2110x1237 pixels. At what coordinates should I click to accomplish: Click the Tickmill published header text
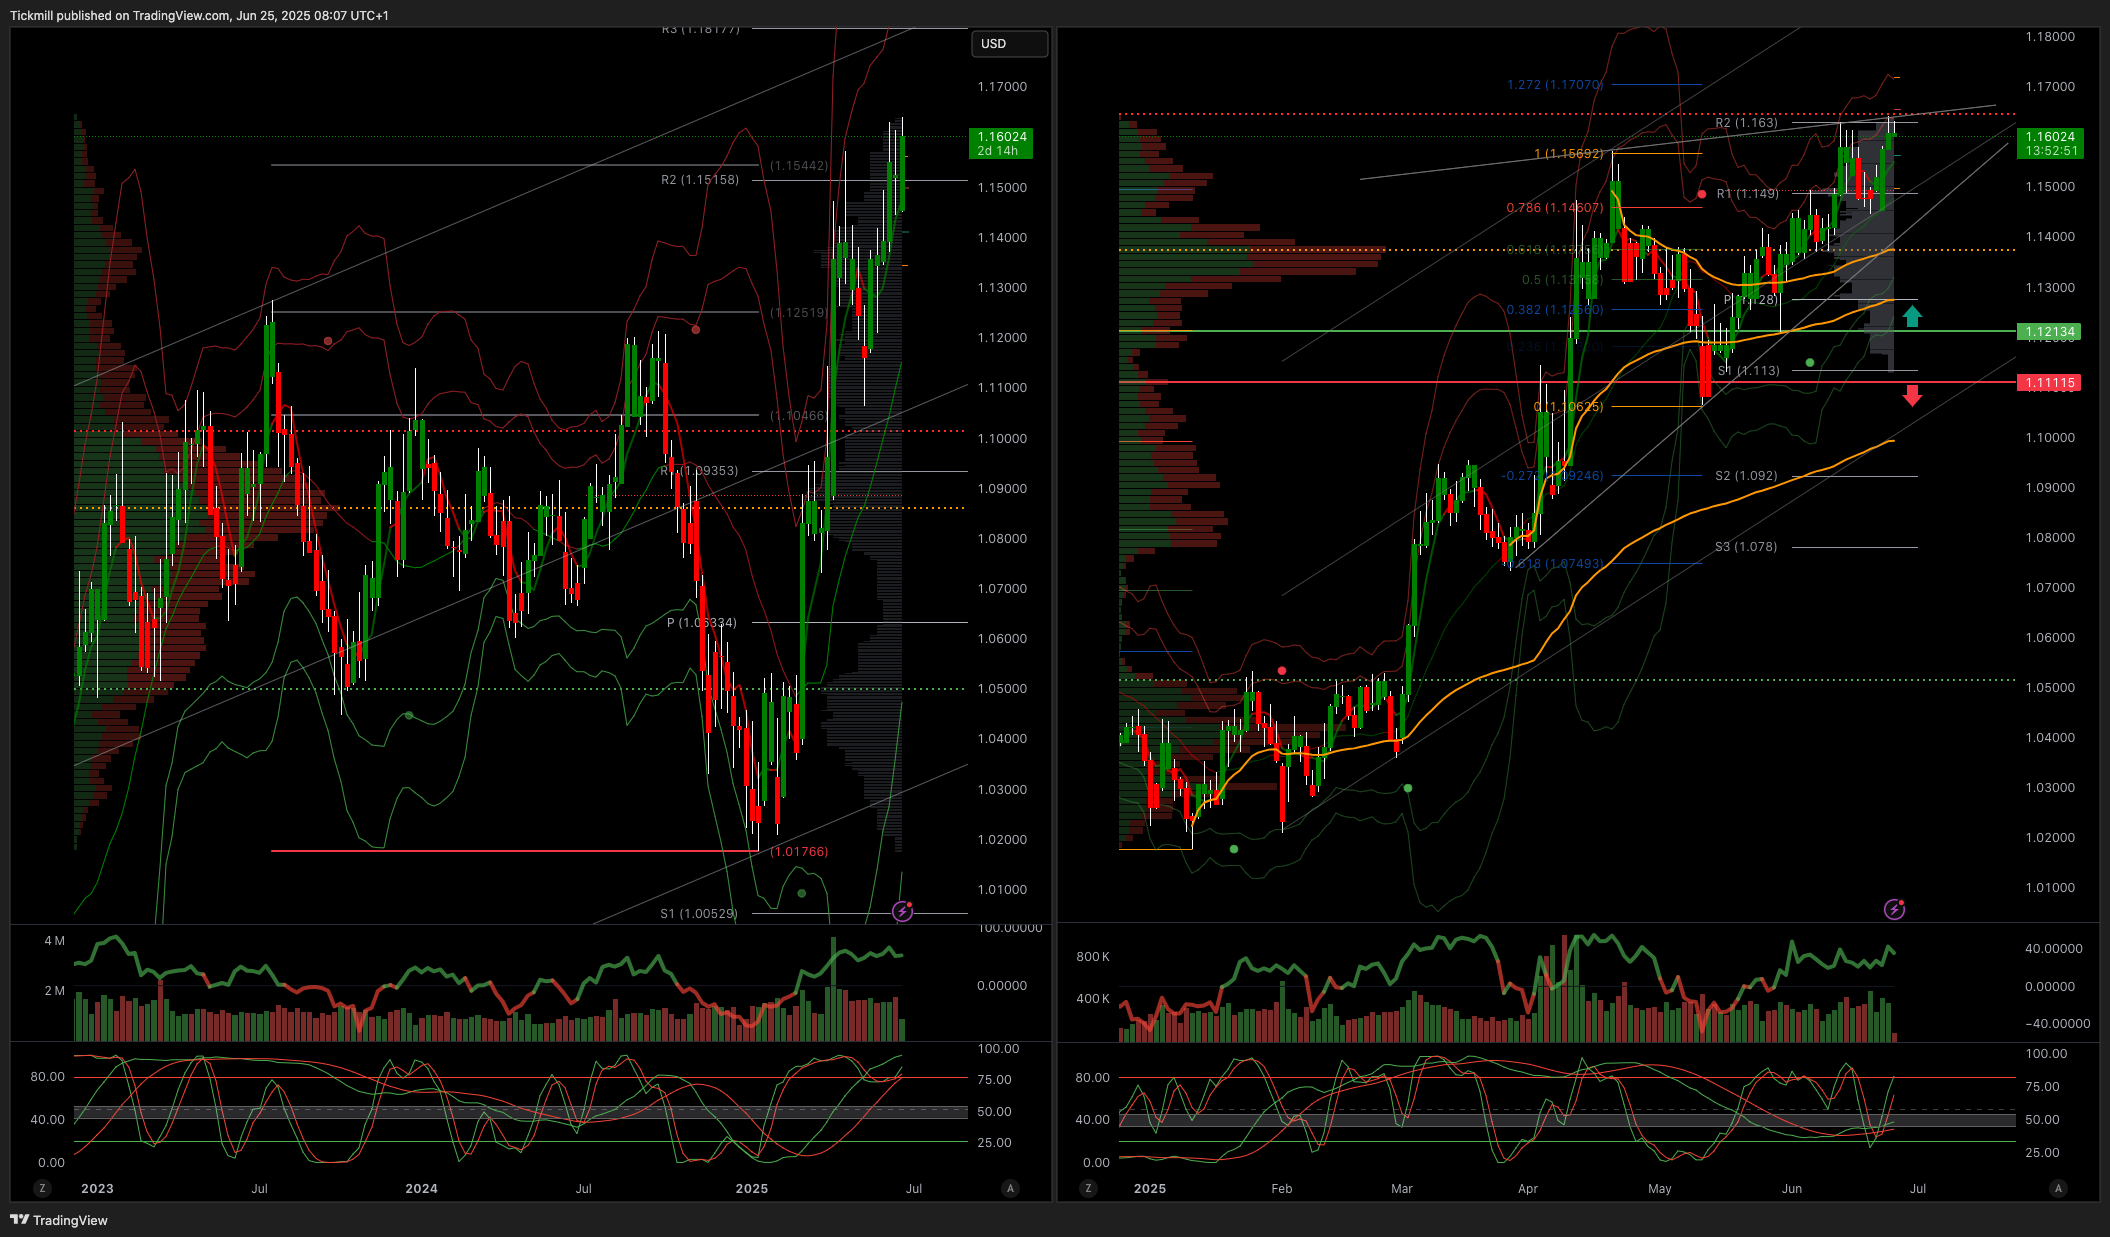(199, 15)
